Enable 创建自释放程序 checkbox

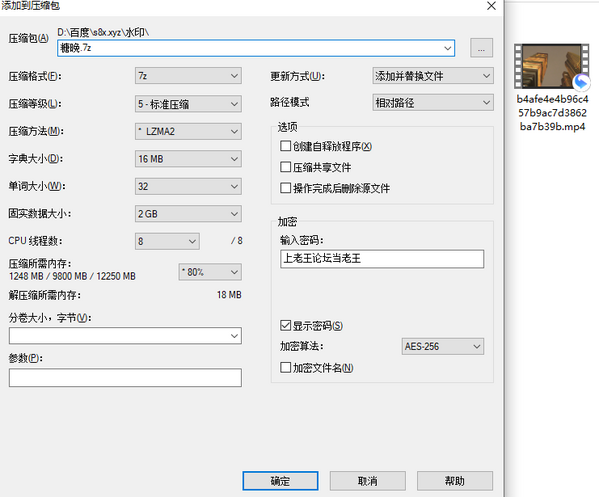[x=285, y=146]
